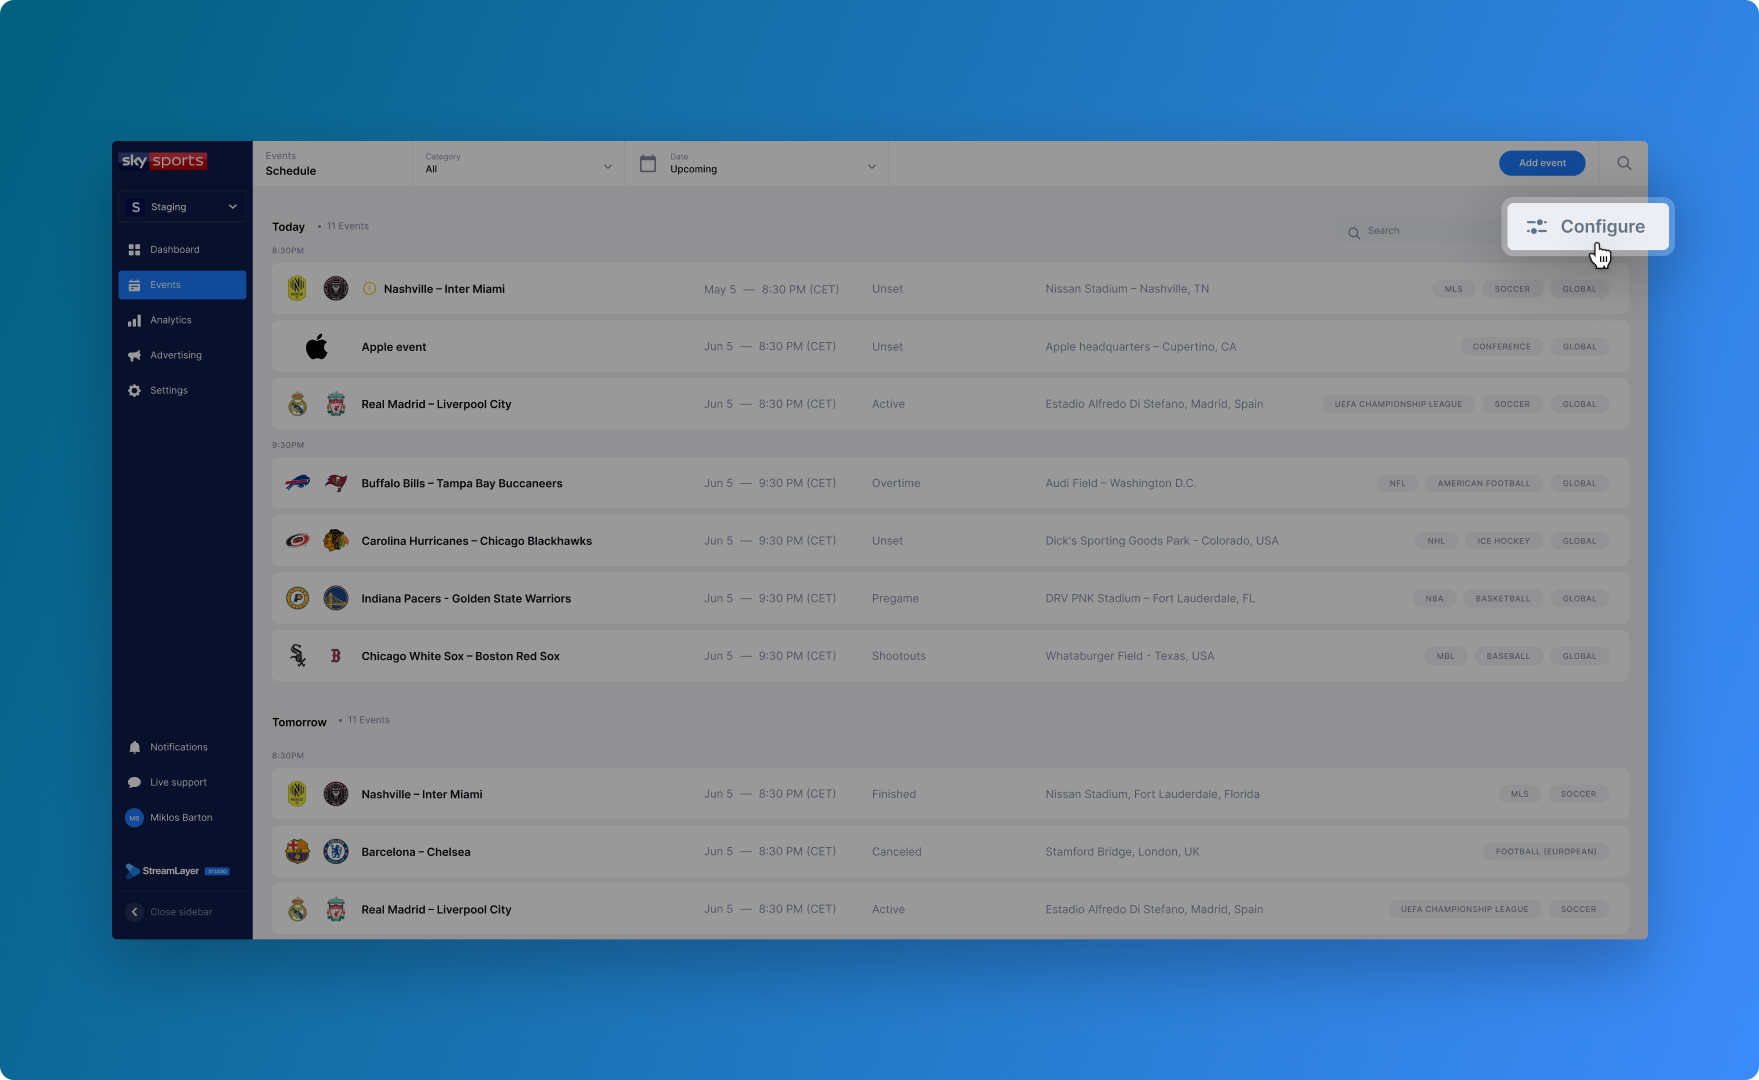Click the Notifications bell icon
The width and height of the screenshot is (1759, 1080).
pyautogui.click(x=134, y=747)
